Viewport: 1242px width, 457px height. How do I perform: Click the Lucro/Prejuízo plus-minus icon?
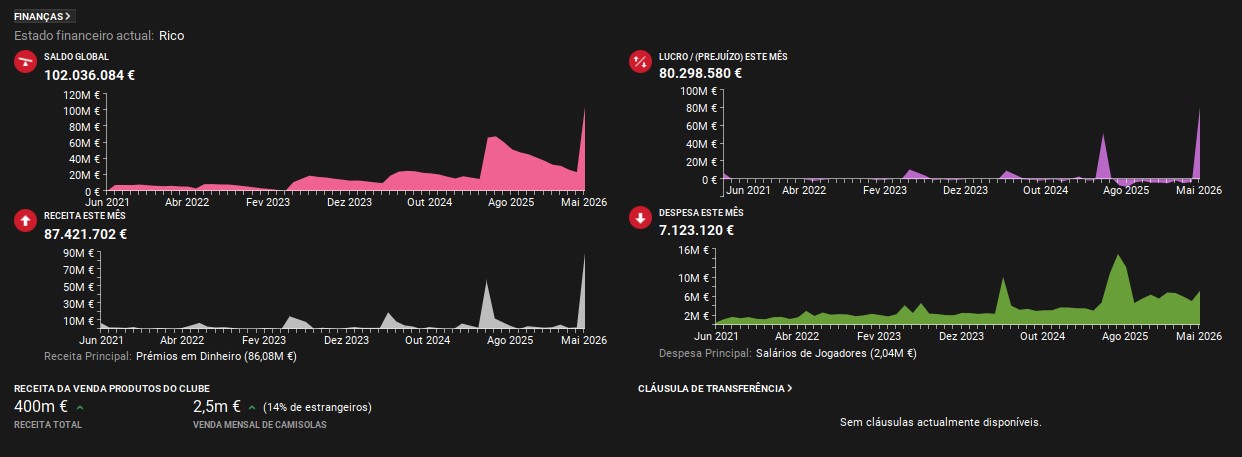click(640, 63)
